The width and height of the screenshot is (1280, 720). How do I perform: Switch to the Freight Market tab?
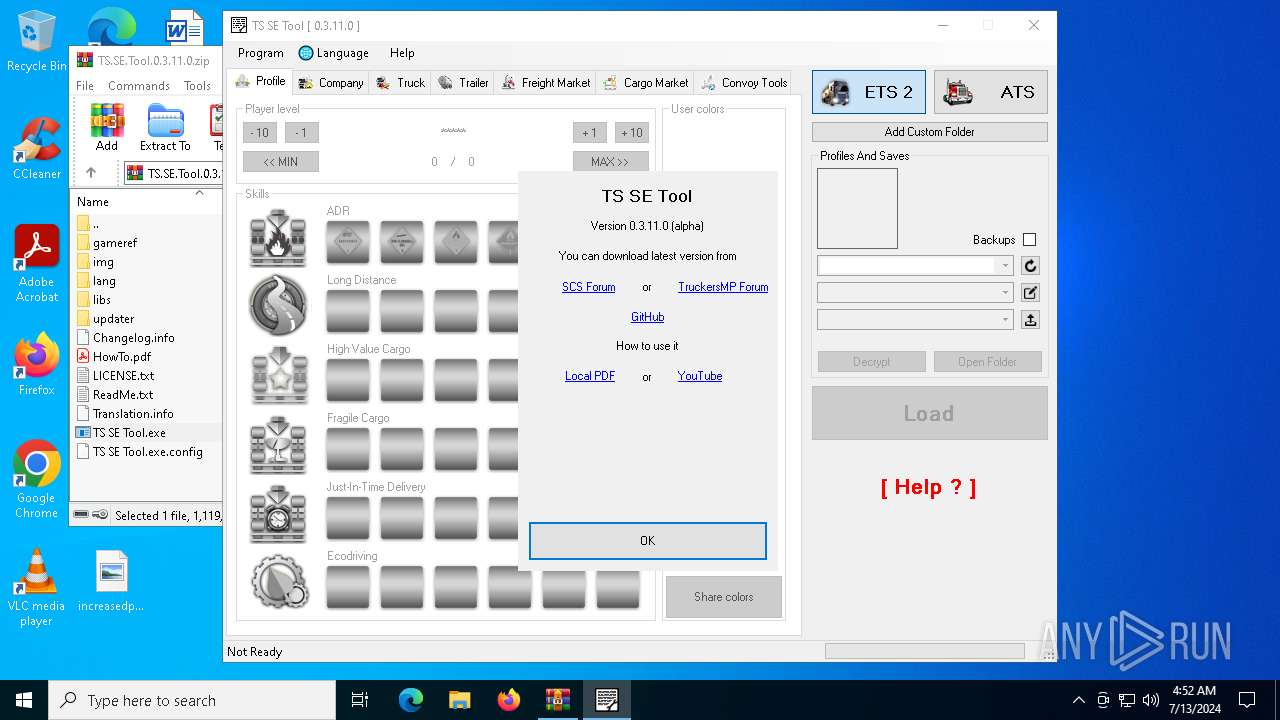point(546,83)
